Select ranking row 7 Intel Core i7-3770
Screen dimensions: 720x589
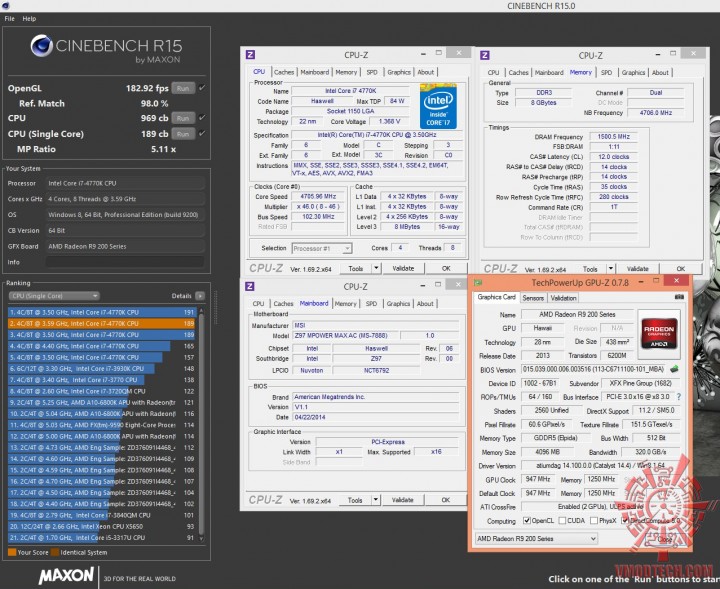point(102,380)
